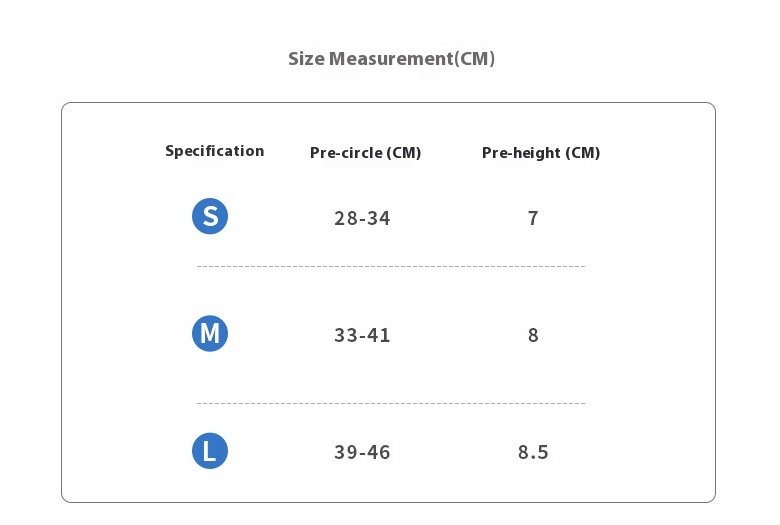This screenshot has width=780, height=525.
Task: Click the pre-height value 7
Action: click(533, 218)
